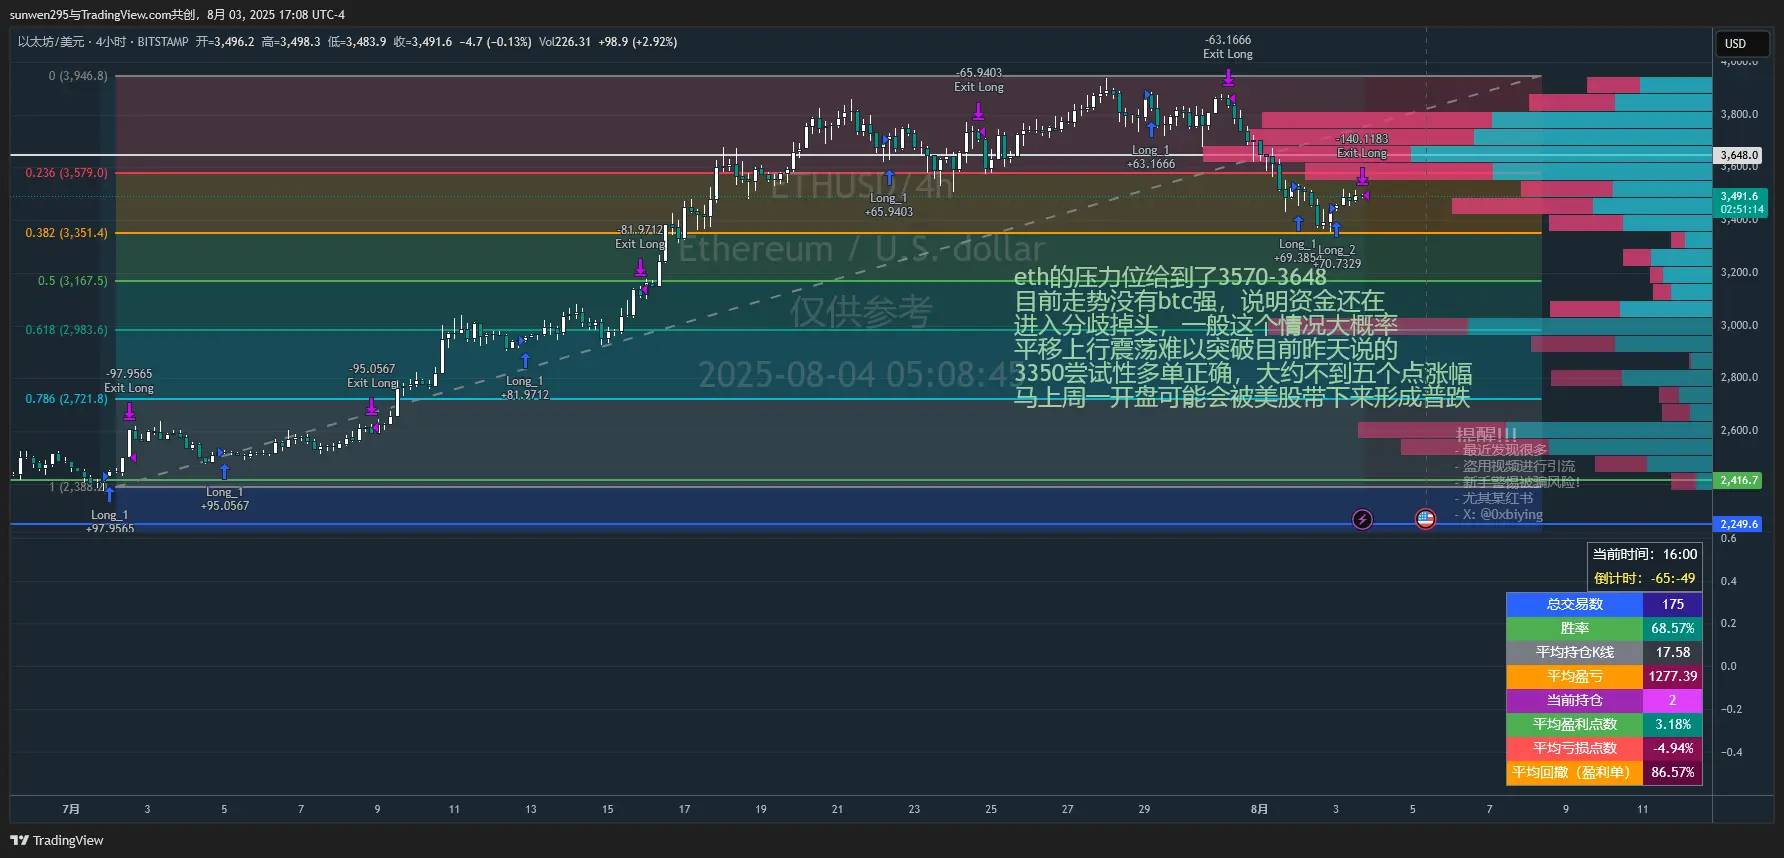The width and height of the screenshot is (1784, 858).
Task: Click the 3,648.0 price axis label
Action: pos(1739,155)
